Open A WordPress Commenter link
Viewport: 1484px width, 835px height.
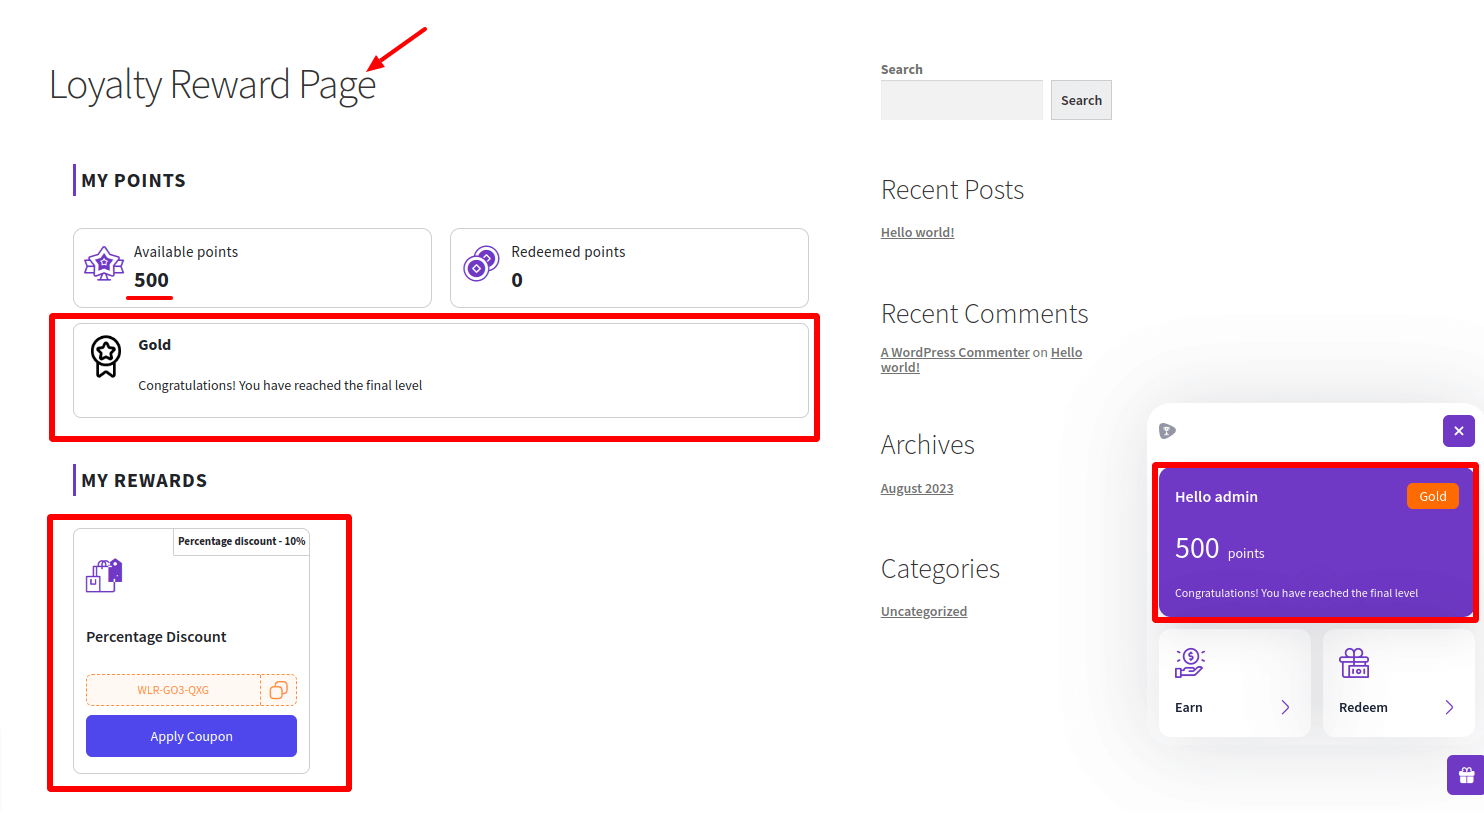(x=954, y=352)
